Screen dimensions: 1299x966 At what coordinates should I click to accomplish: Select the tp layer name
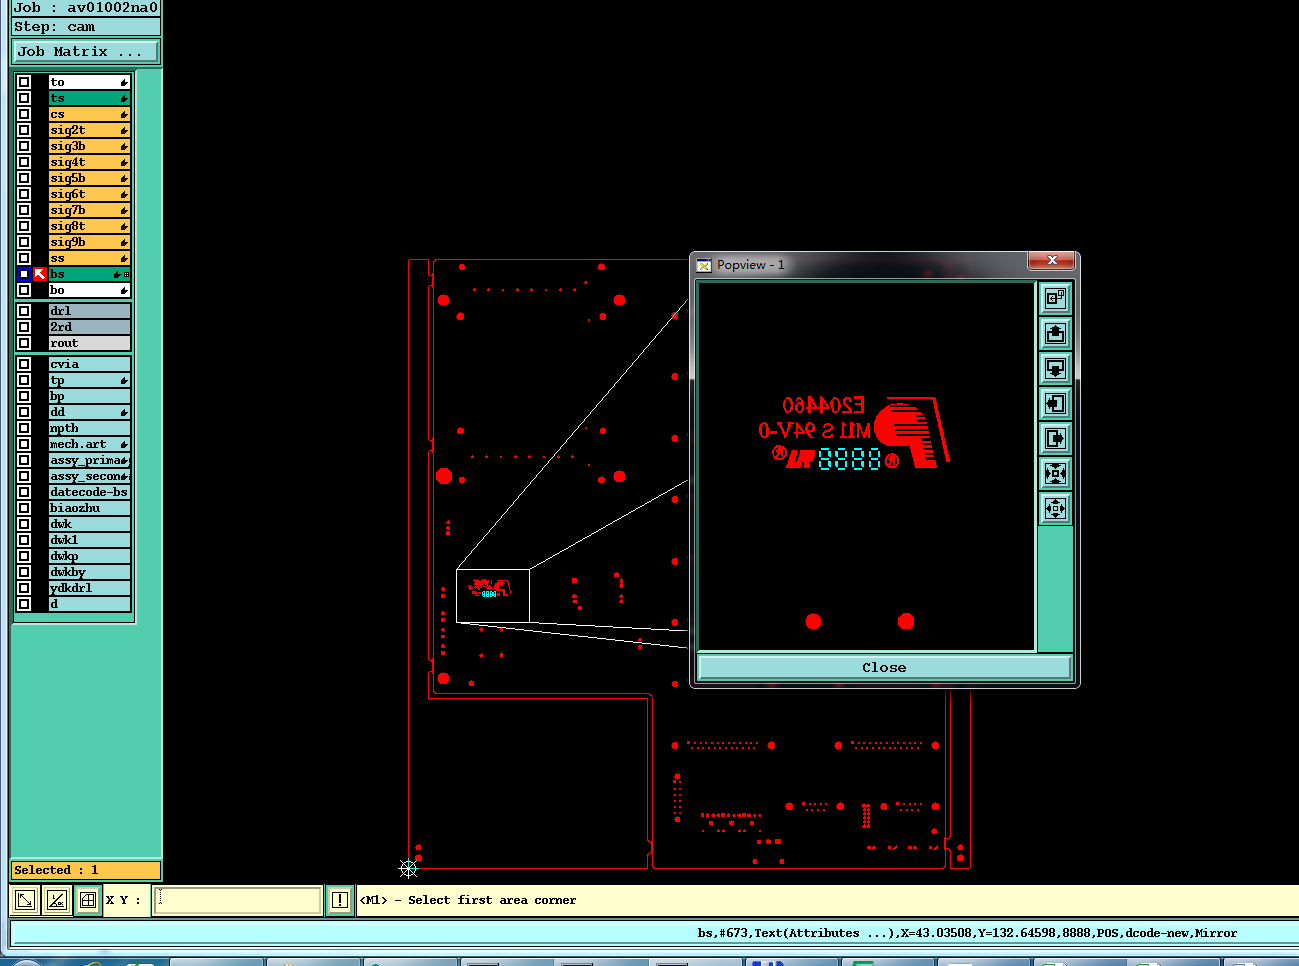(89, 380)
